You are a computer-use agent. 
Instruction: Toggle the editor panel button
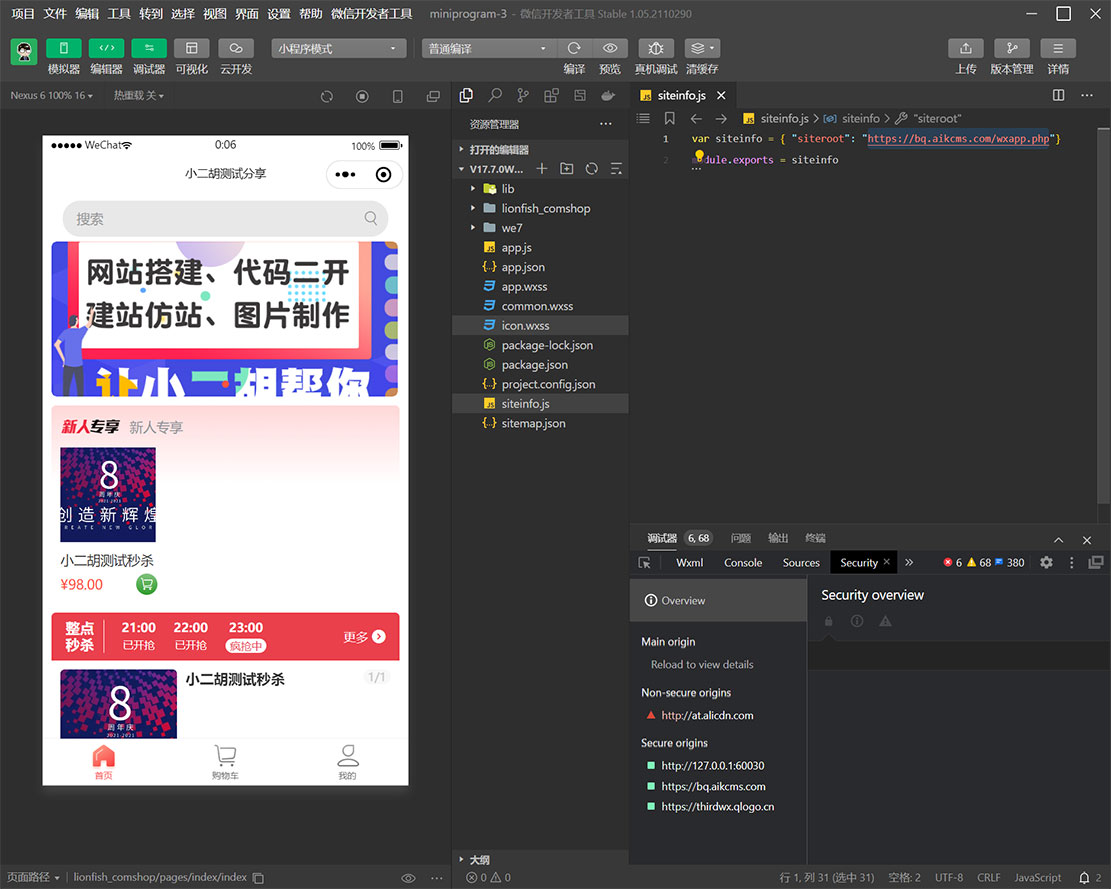point(106,48)
